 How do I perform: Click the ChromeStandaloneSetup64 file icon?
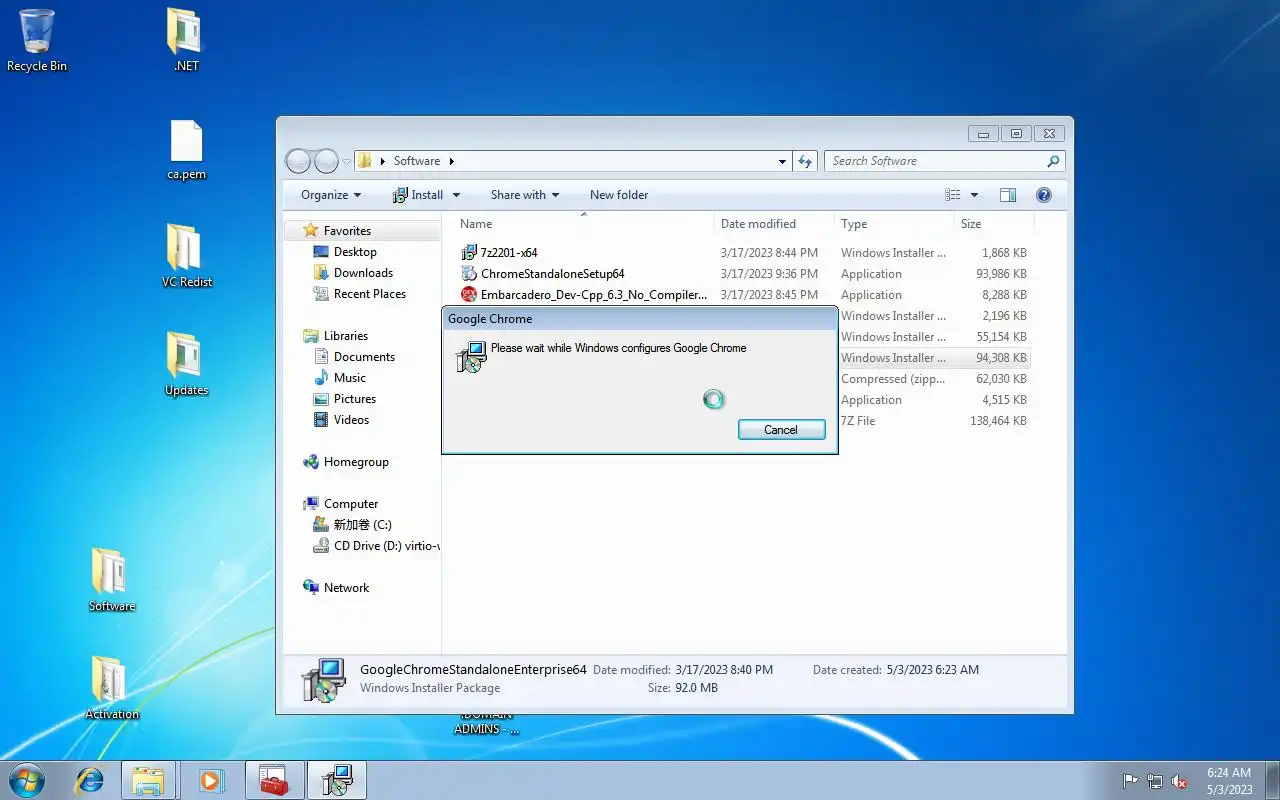[x=469, y=274]
